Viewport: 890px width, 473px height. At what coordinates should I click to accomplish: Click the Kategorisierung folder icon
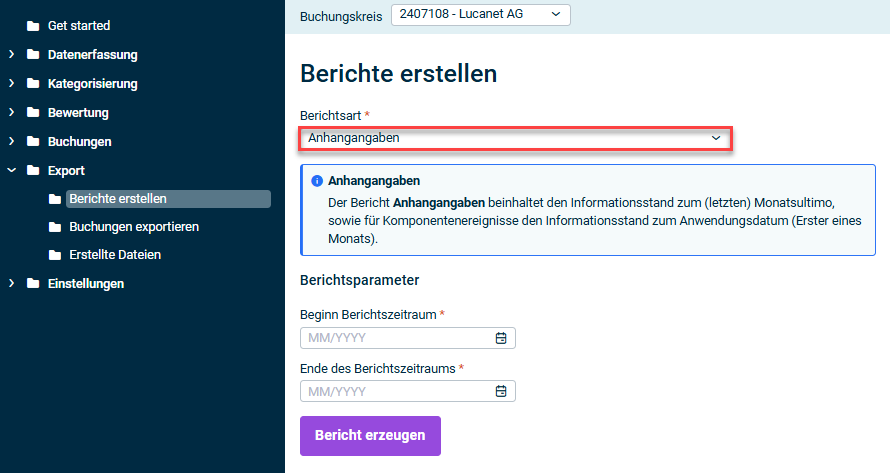[33, 83]
